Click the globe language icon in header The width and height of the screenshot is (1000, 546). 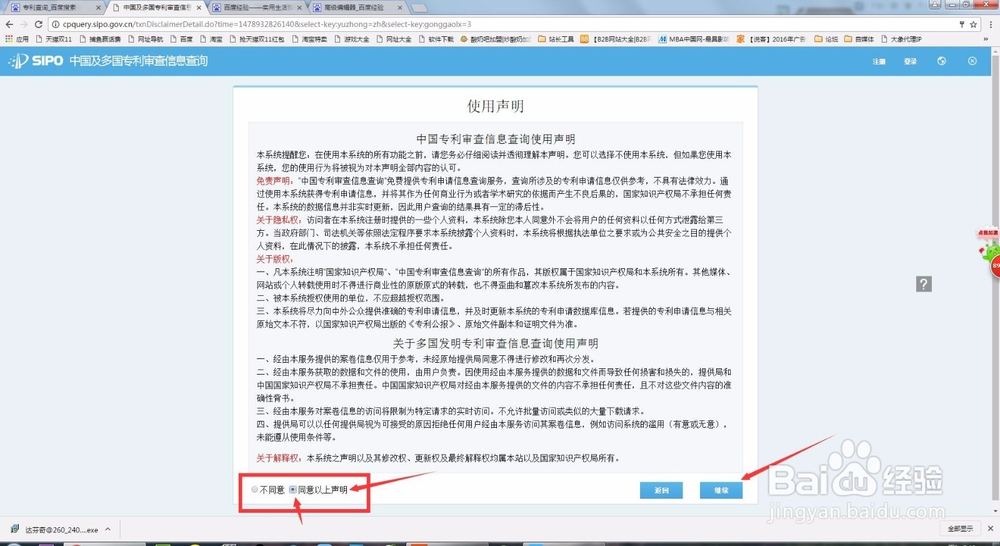point(941,61)
